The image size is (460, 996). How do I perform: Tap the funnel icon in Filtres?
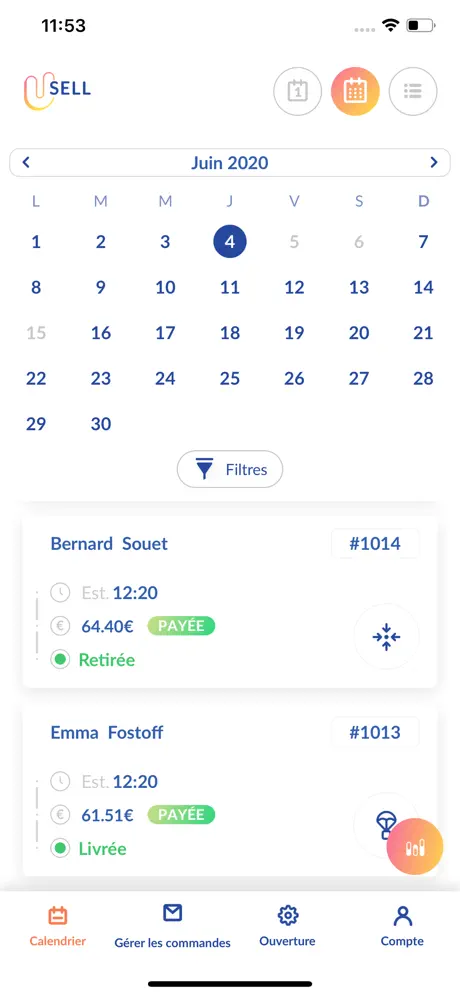205,469
